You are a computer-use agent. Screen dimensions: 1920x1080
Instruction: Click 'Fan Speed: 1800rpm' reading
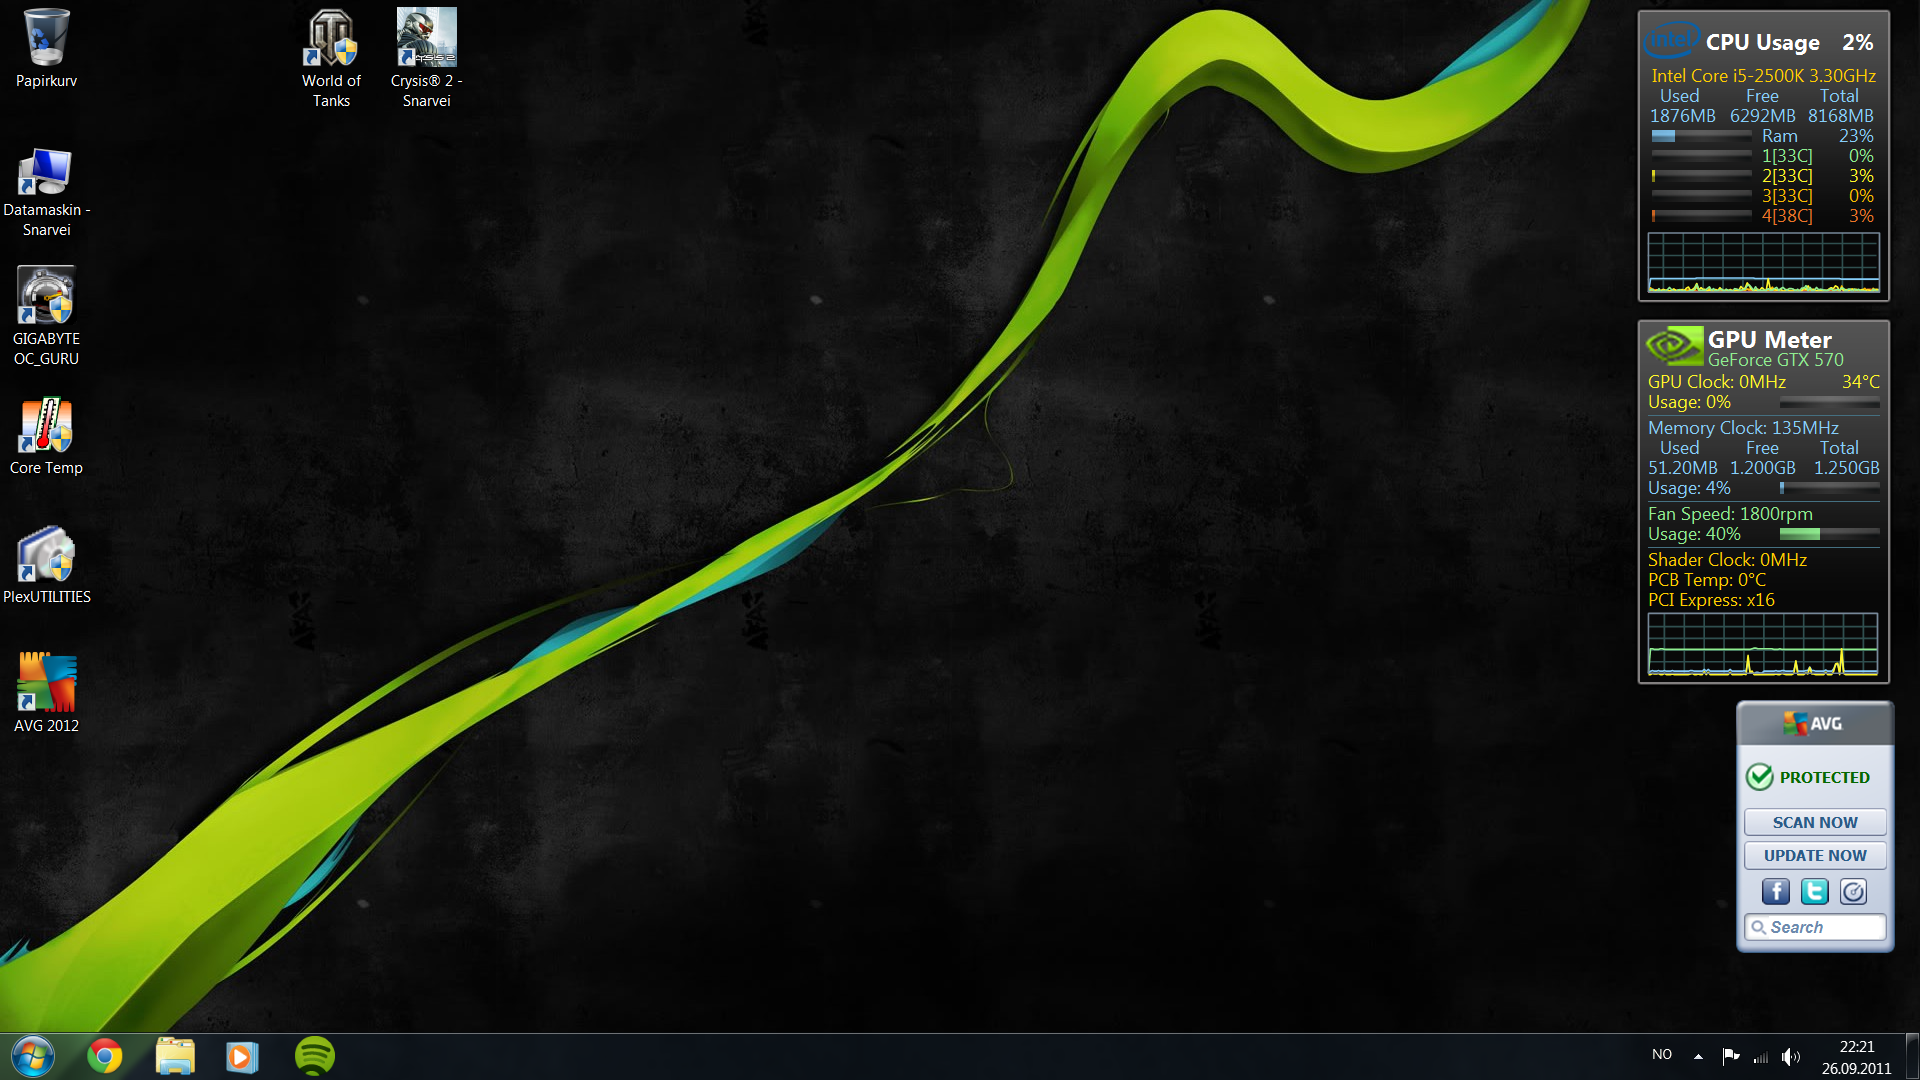coord(1730,514)
